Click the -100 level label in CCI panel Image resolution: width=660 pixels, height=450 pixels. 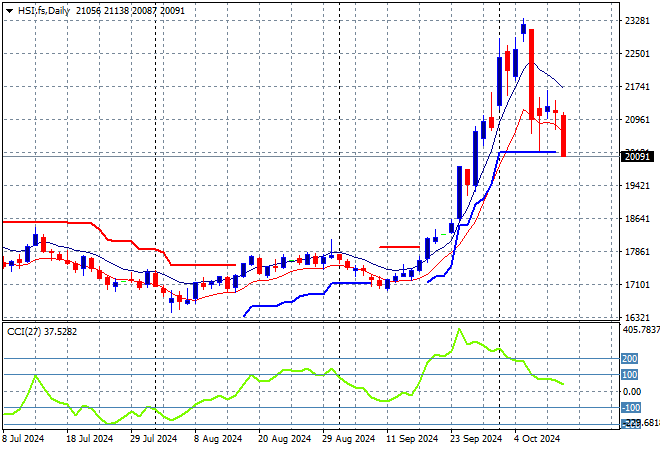(x=630, y=408)
